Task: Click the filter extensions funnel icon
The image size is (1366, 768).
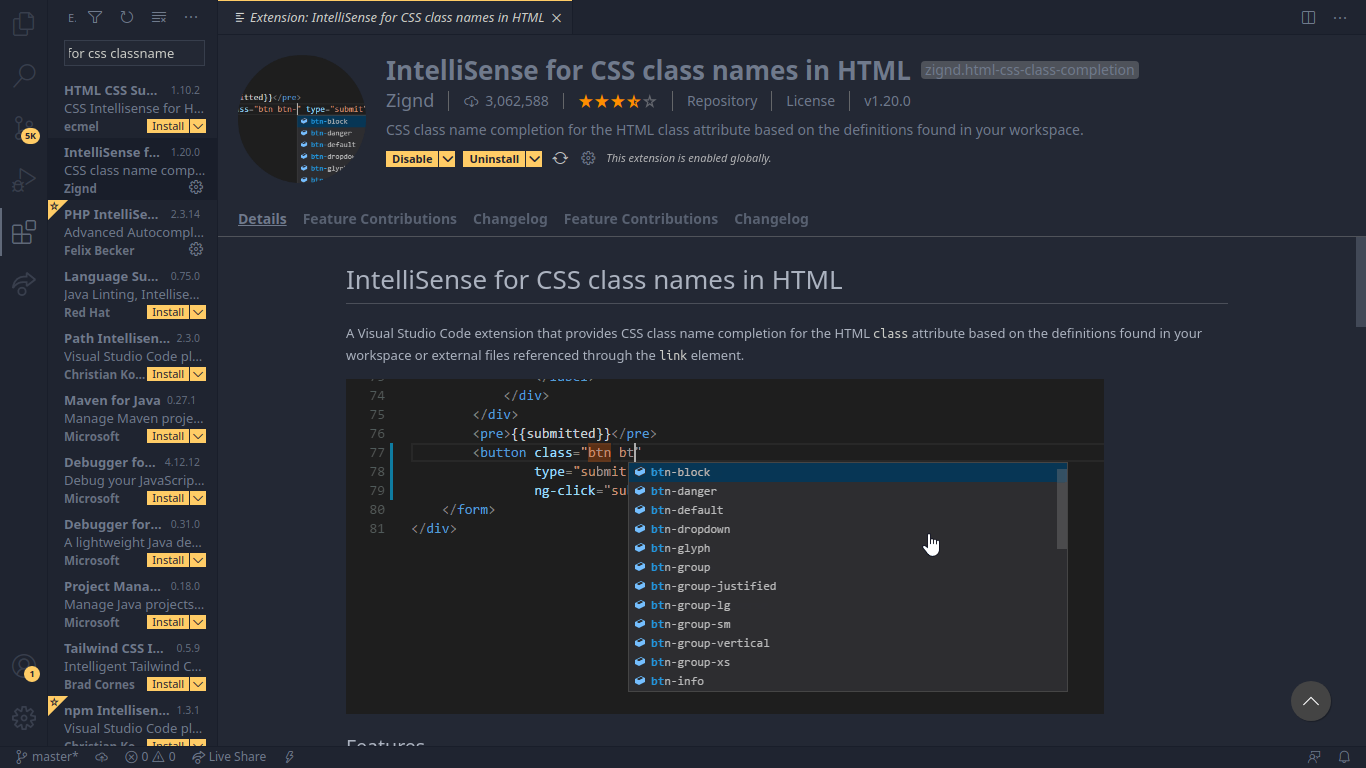Action: (x=95, y=17)
